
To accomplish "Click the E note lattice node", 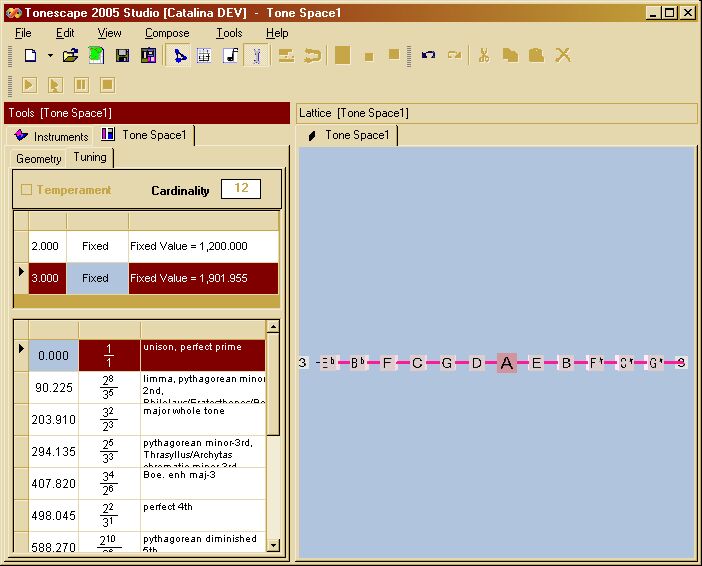I will coord(536,363).
